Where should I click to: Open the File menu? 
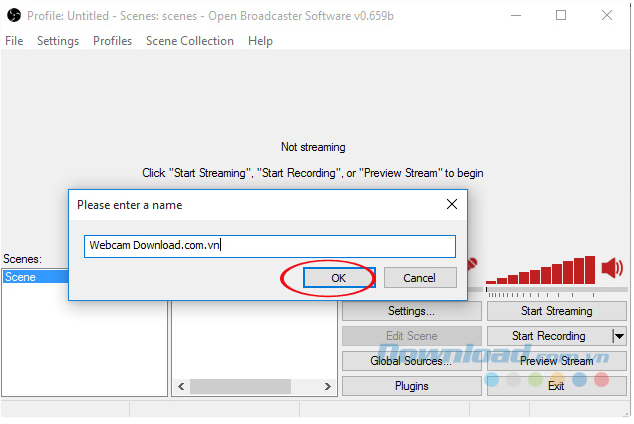pyautogui.click(x=14, y=41)
